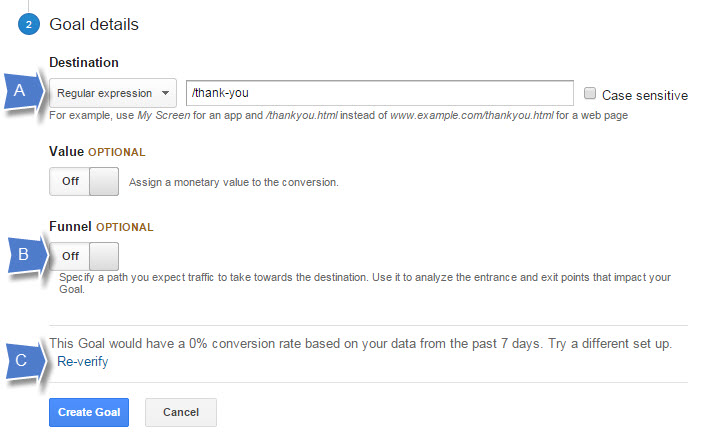Click the 'Assign a monetary value' description
This screenshot has height=445, width=722.
tap(234, 183)
